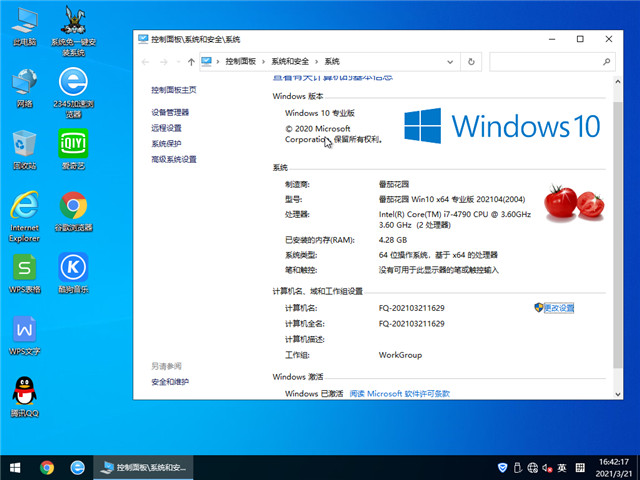Open the Windows Start menu

[x=15, y=467]
